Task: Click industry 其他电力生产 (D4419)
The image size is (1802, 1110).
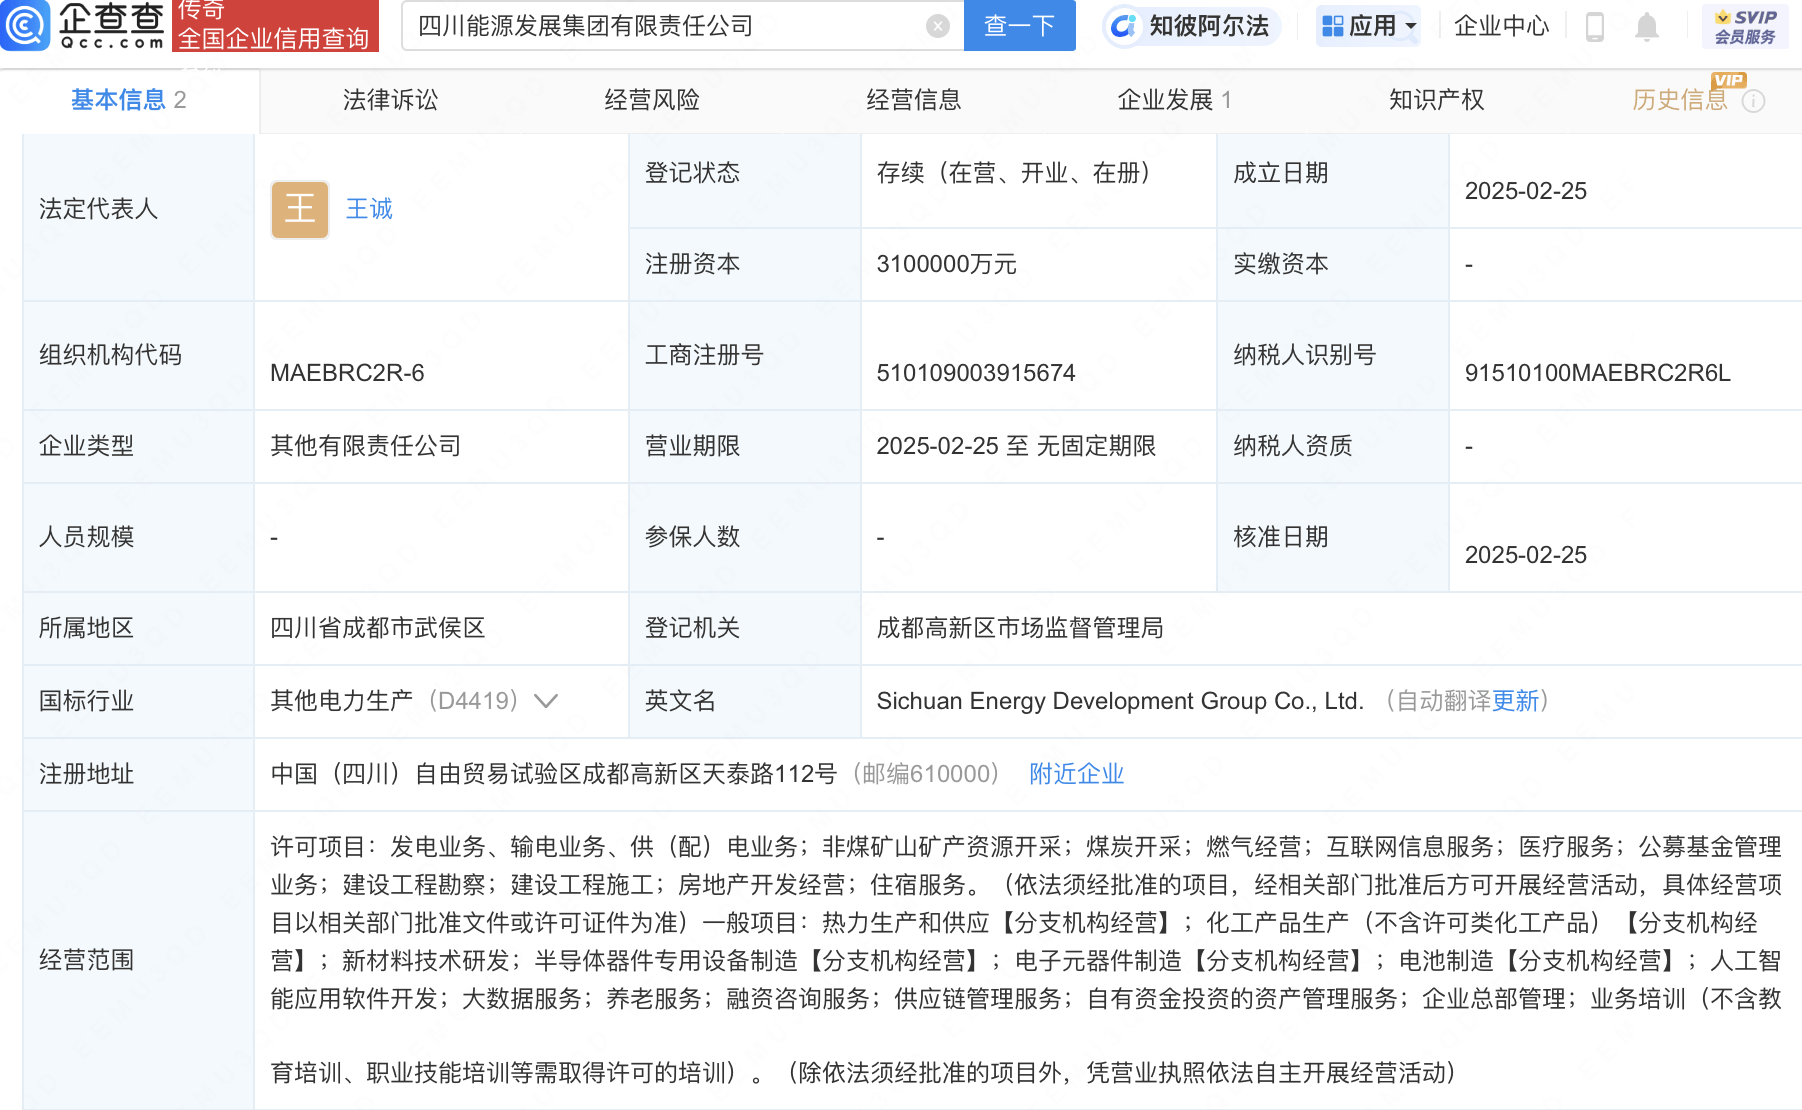Action: 394,701
